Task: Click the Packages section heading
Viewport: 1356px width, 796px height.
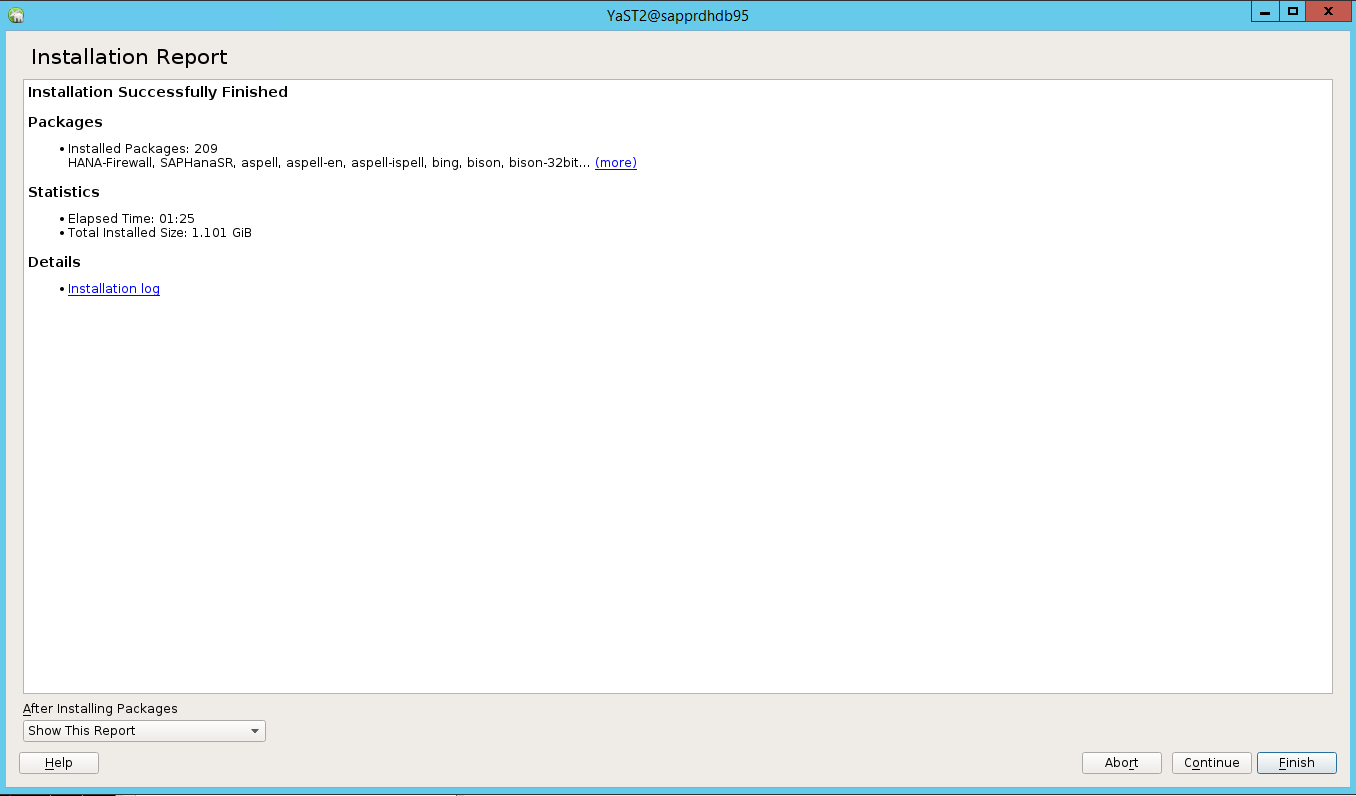Action: (64, 122)
